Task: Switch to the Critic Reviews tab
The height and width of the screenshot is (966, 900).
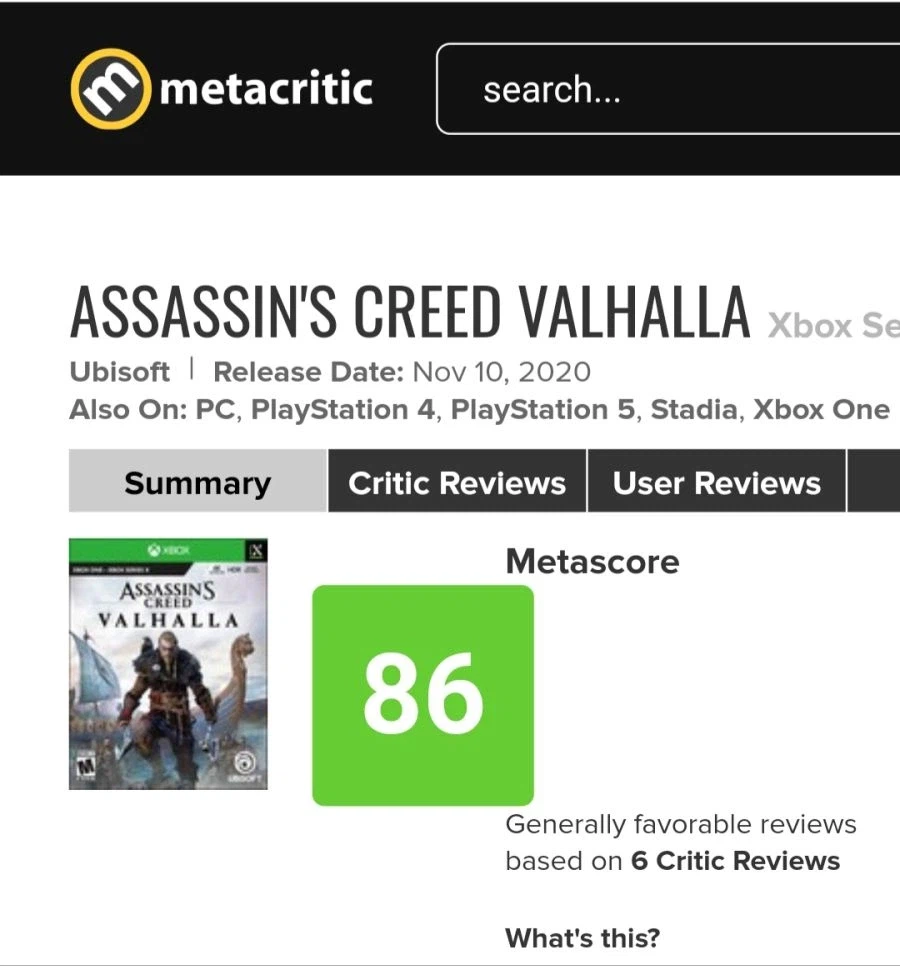Action: point(457,483)
